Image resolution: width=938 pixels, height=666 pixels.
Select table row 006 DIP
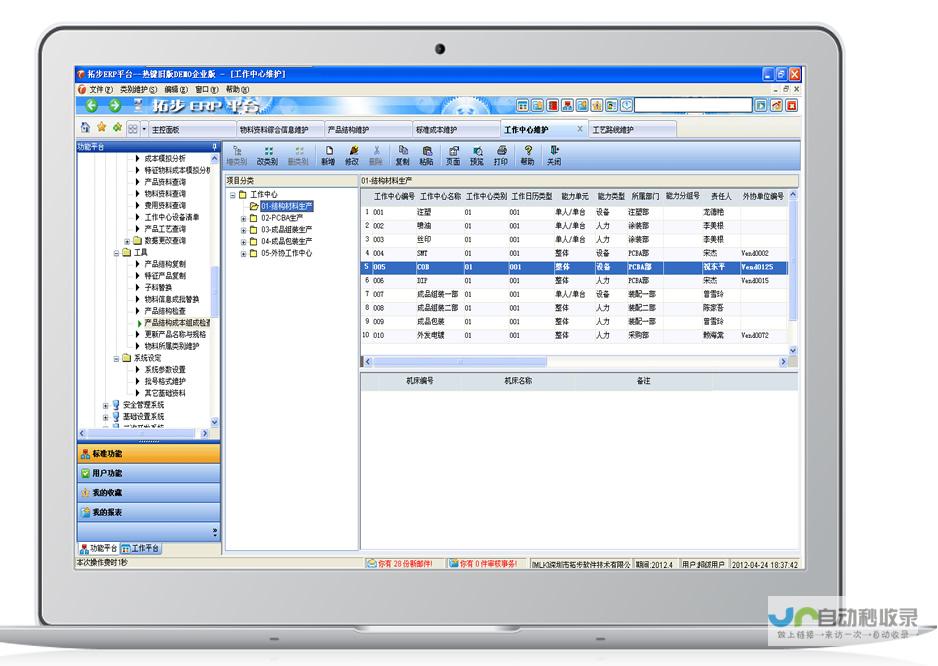pos(574,281)
